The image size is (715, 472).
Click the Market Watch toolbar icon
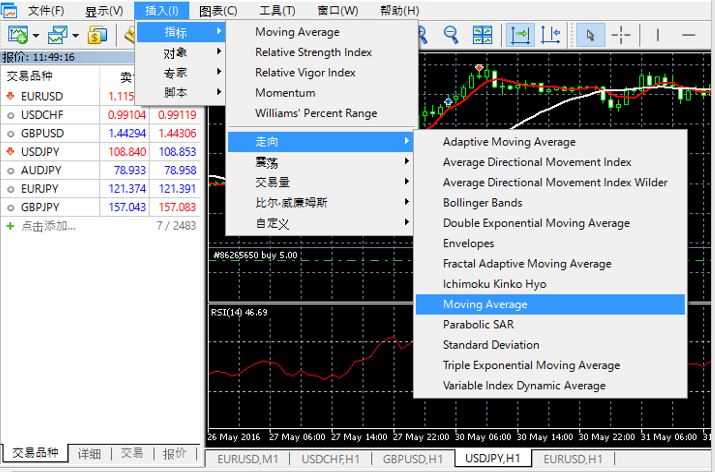click(x=97, y=35)
